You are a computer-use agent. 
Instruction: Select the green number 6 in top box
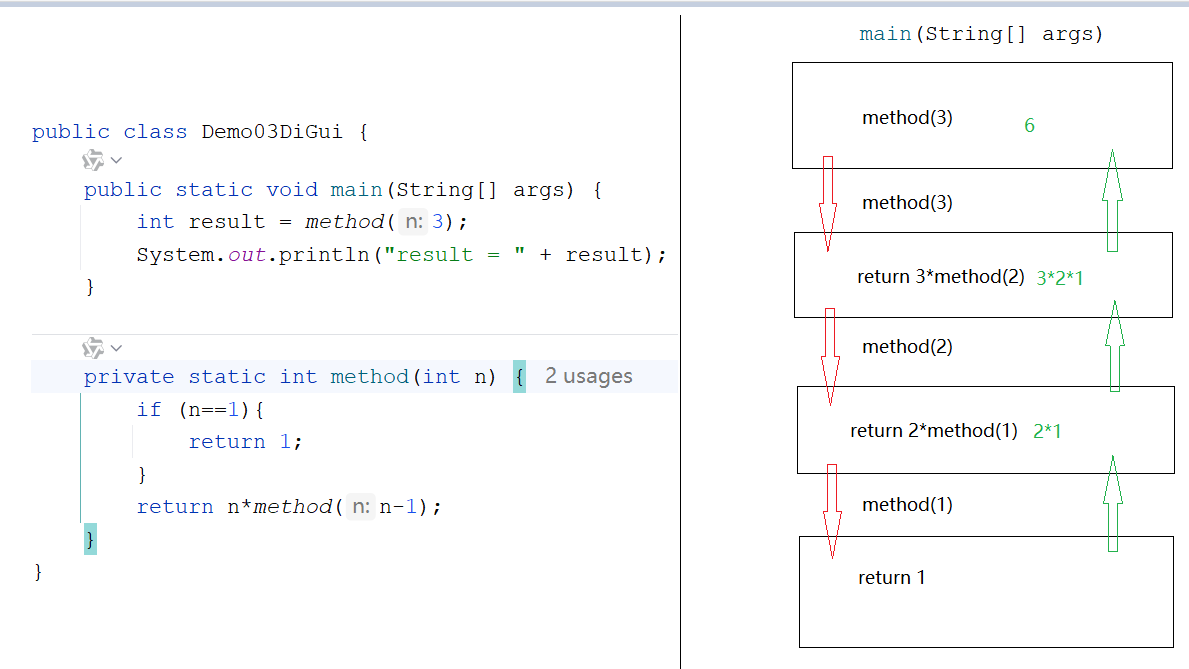click(1029, 126)
